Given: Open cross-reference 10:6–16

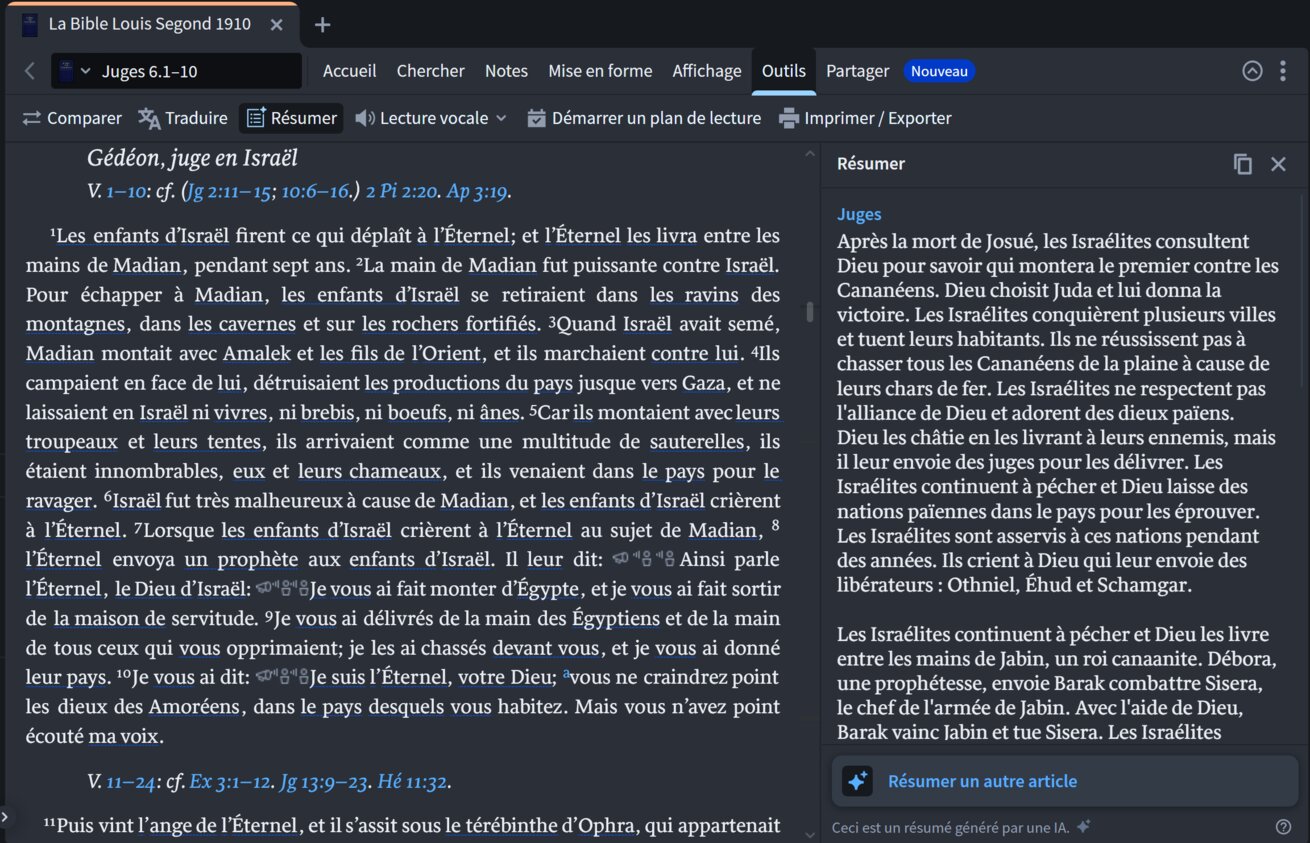Looking at the screenshot, I should (x=316, y=191).
